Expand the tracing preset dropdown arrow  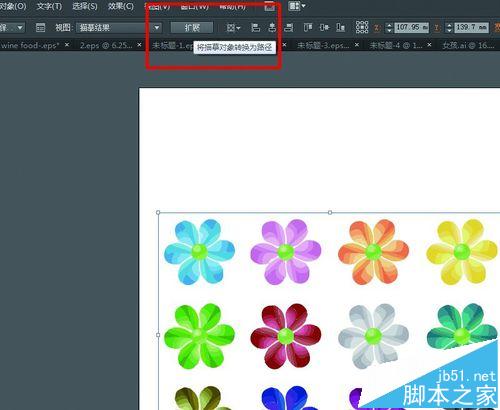tap(20, 27)
